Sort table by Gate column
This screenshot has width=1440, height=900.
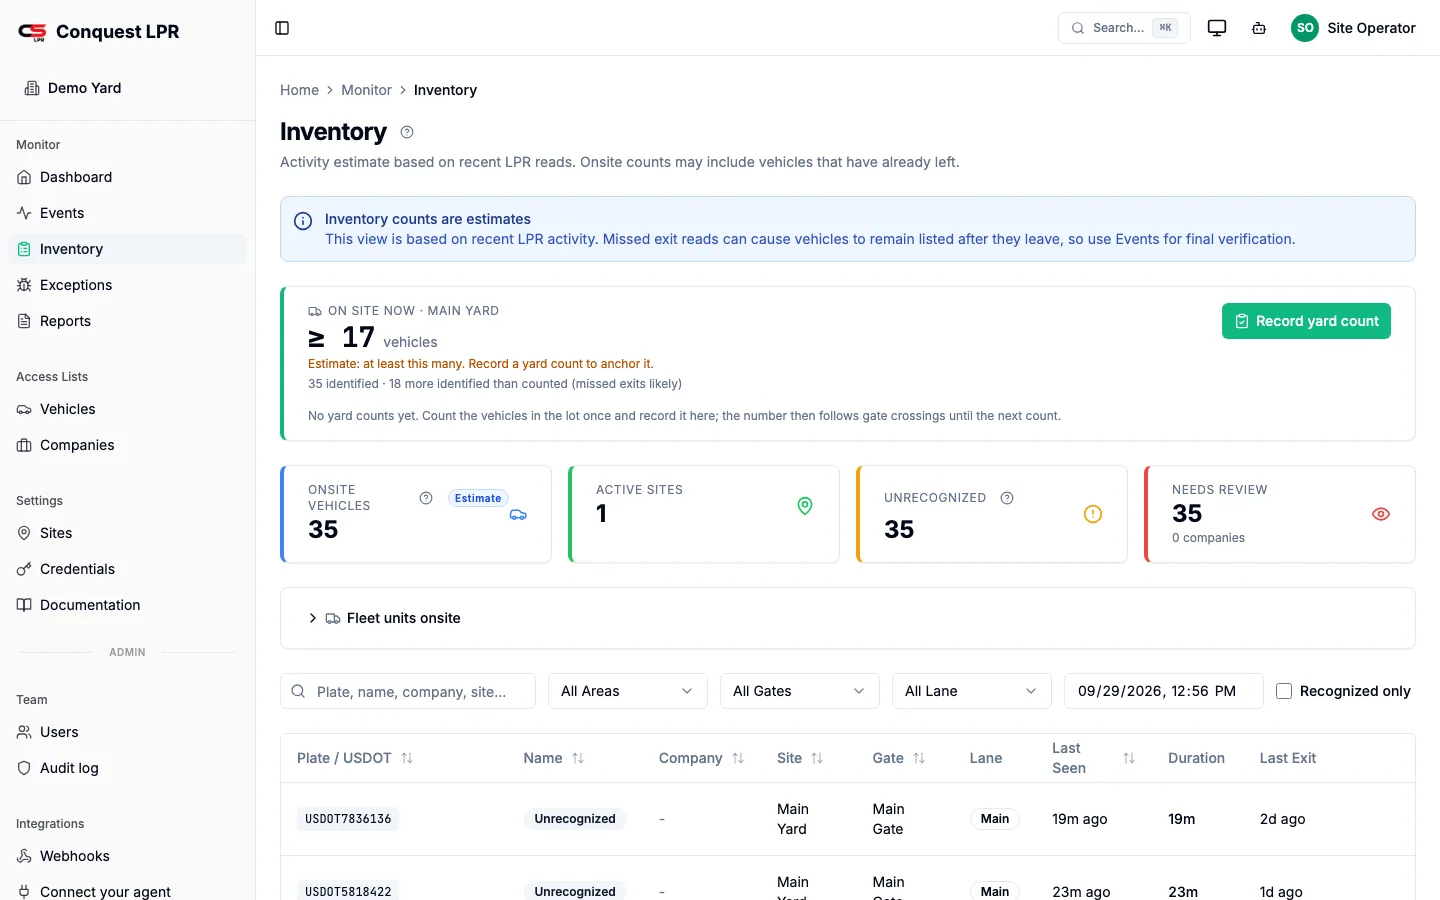pos(919,758)
